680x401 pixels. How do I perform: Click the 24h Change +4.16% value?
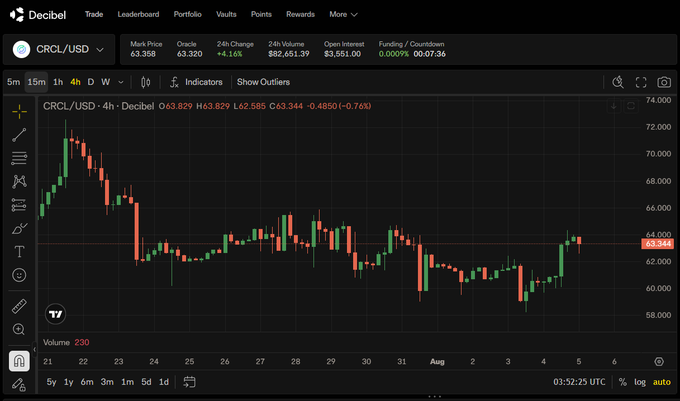point(229,54)
